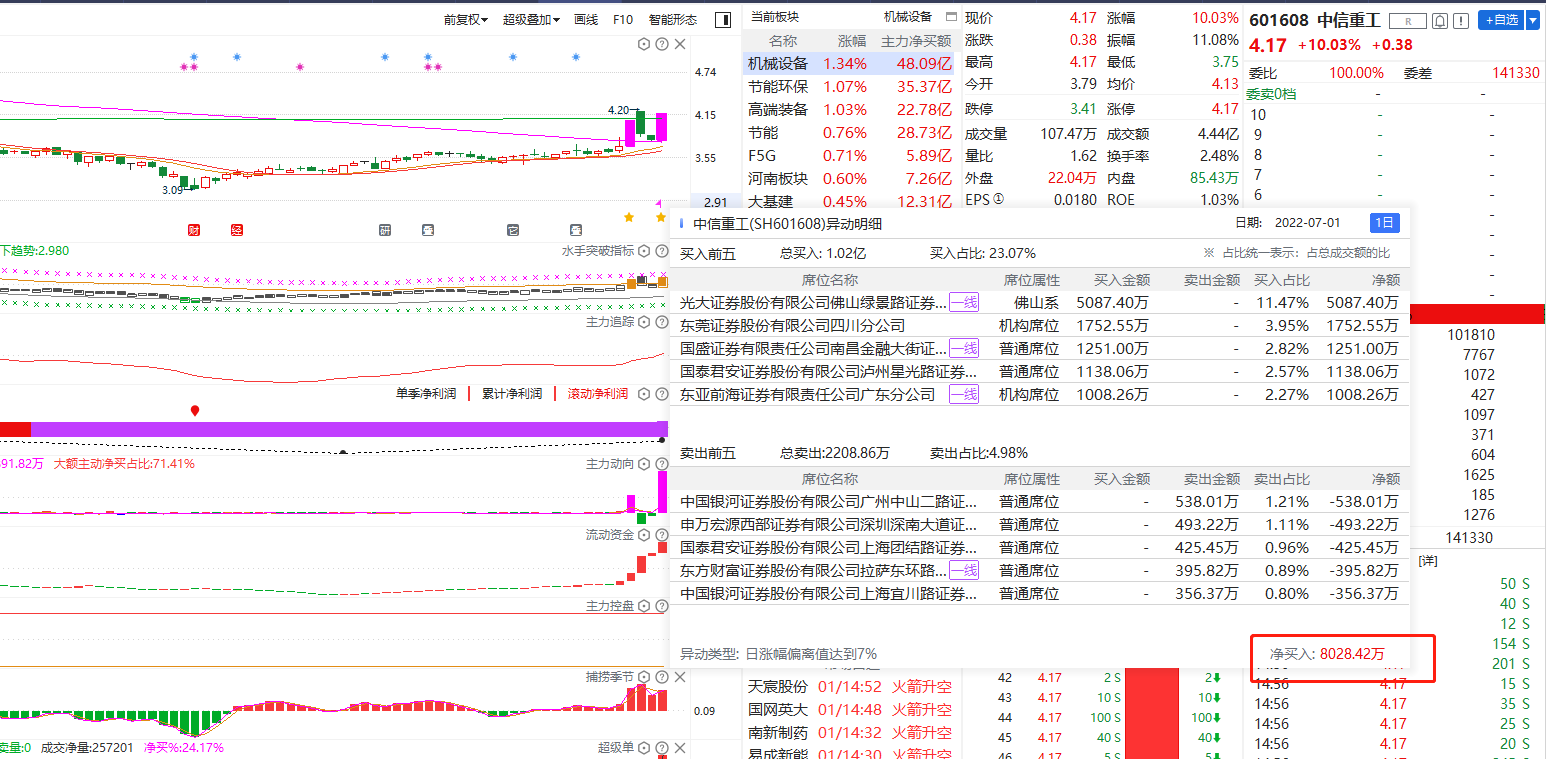The image size is (1546, 759).
Task: Select 高端装备 row in sector list
Action: pyautogui.click(x=850, y=109)
